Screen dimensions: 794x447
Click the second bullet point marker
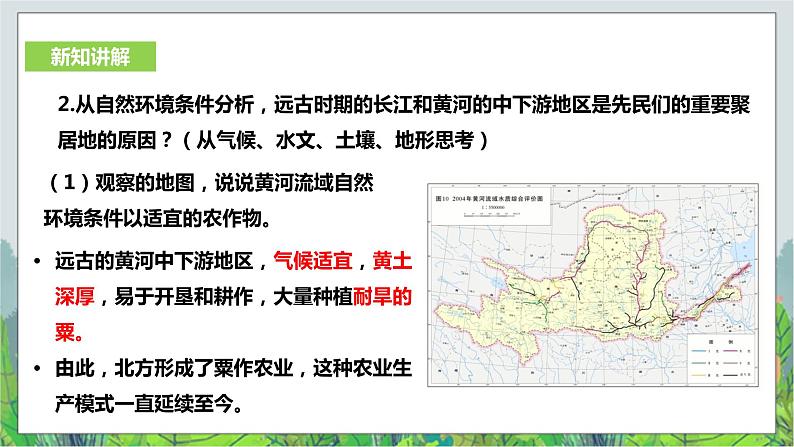37,370
